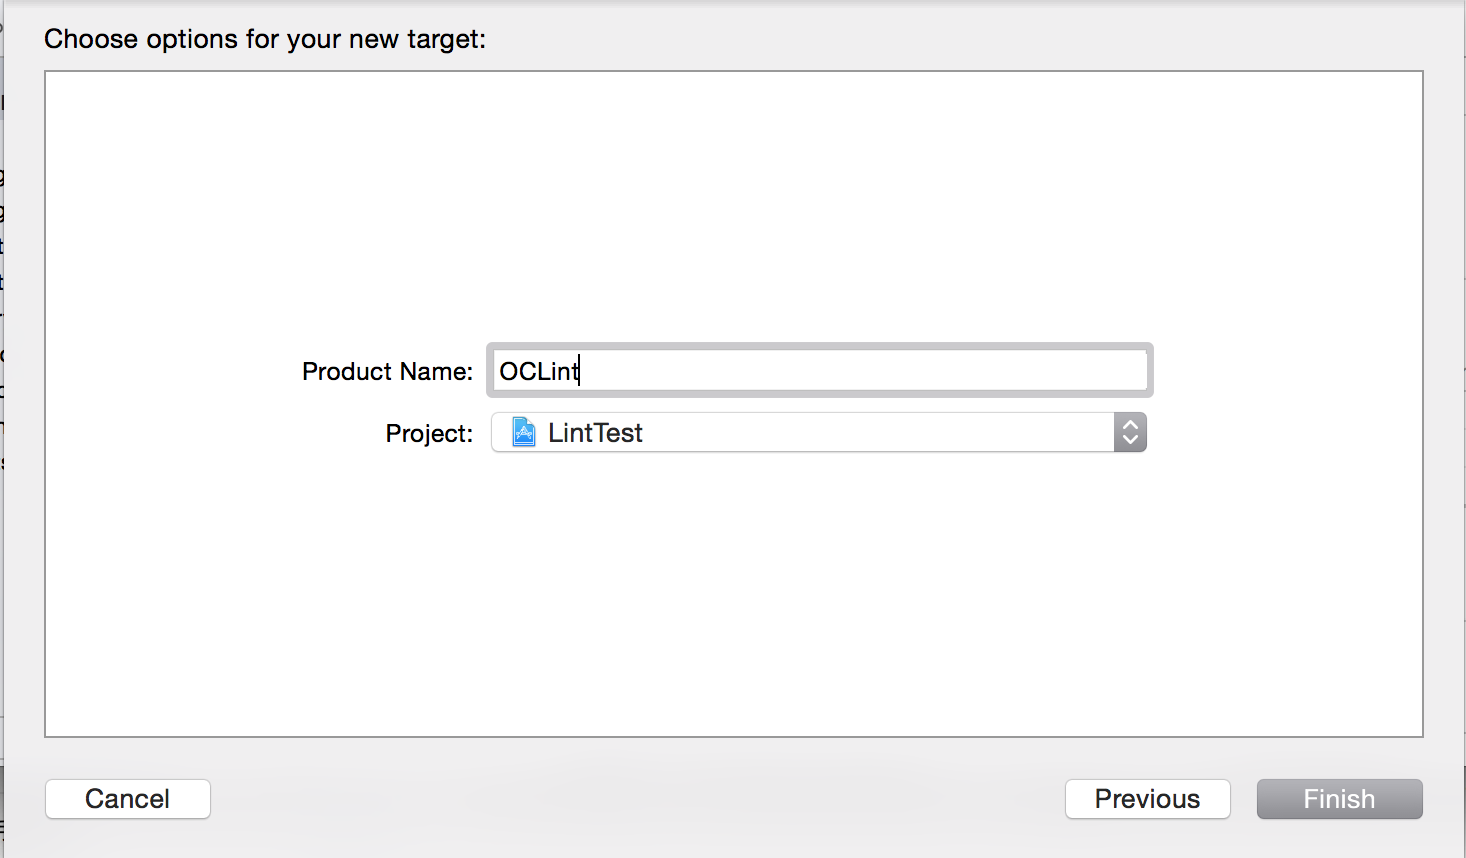Viewport: 1466px width, 858px height.
Task: Go back with the Previous button
Action: pos(1147,799)
